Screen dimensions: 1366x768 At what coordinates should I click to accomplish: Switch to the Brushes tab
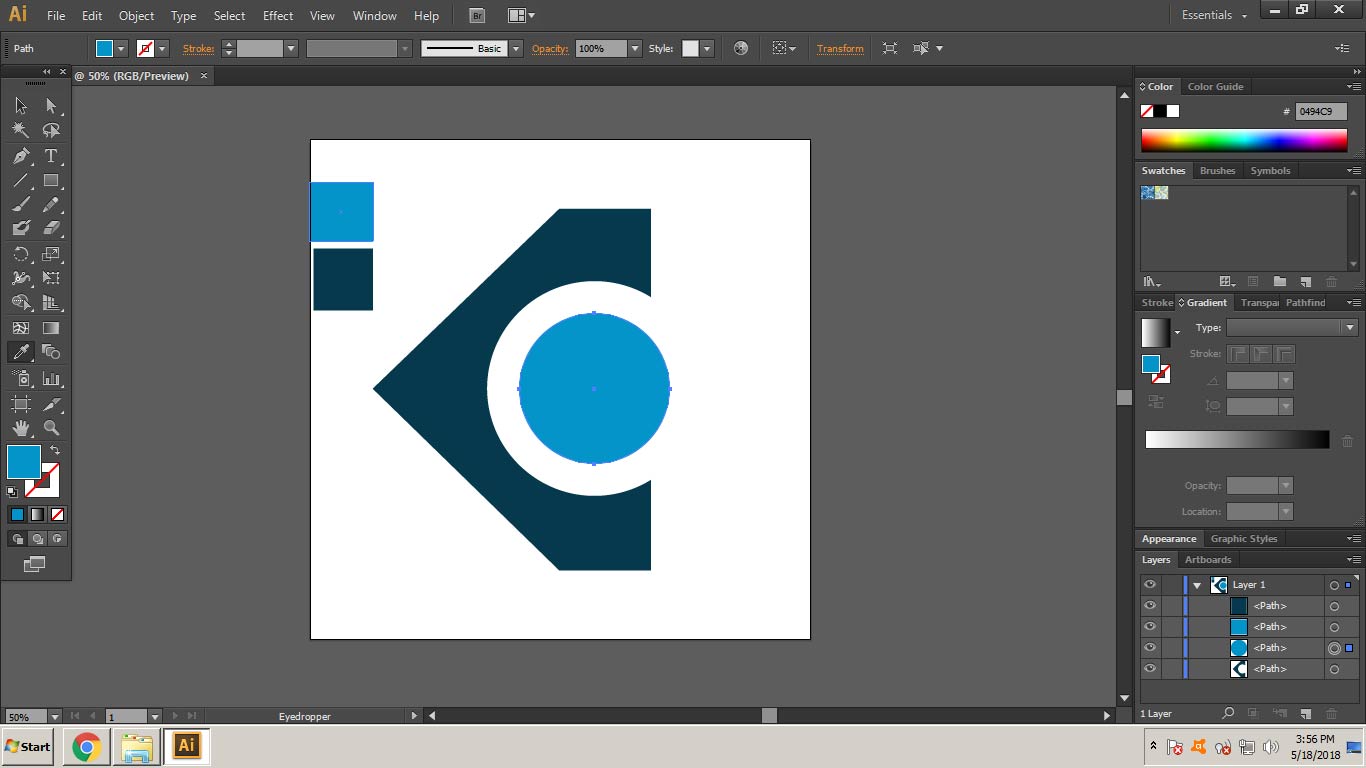click(x=1217, y=171)
